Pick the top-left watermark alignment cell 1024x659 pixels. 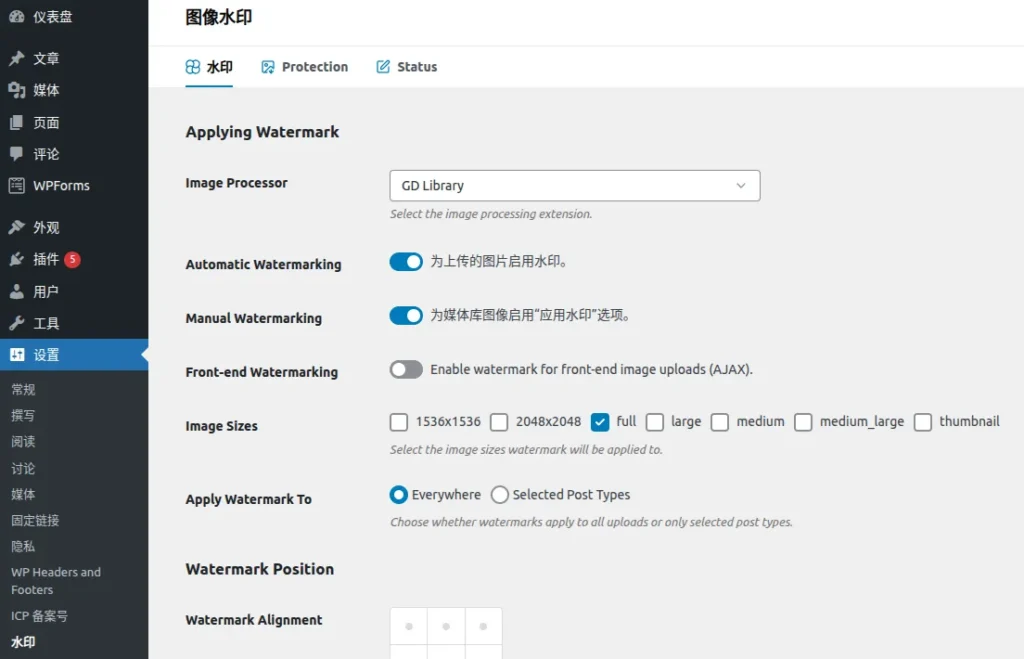(408, 625)
